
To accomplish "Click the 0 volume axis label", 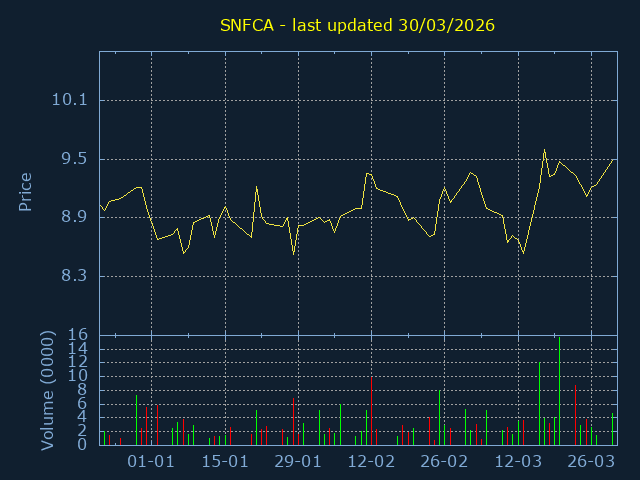I will click(82, 444).
